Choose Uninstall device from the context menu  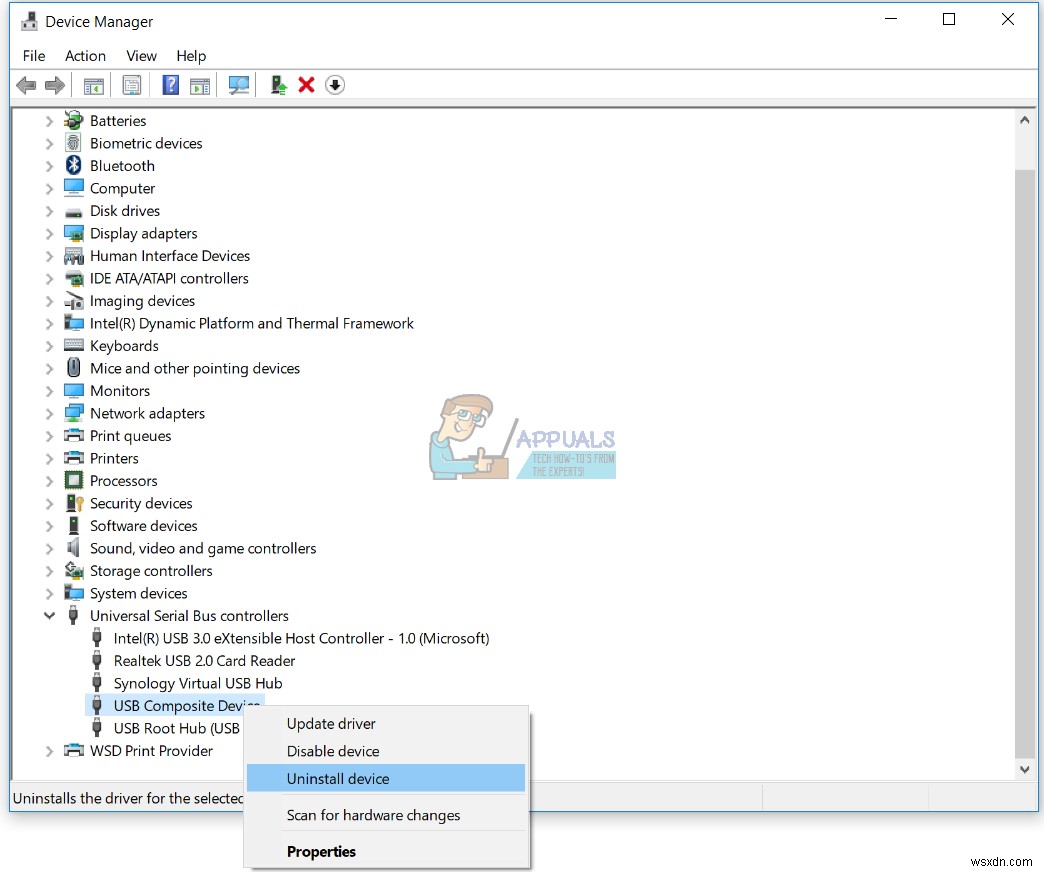[338, 778]
